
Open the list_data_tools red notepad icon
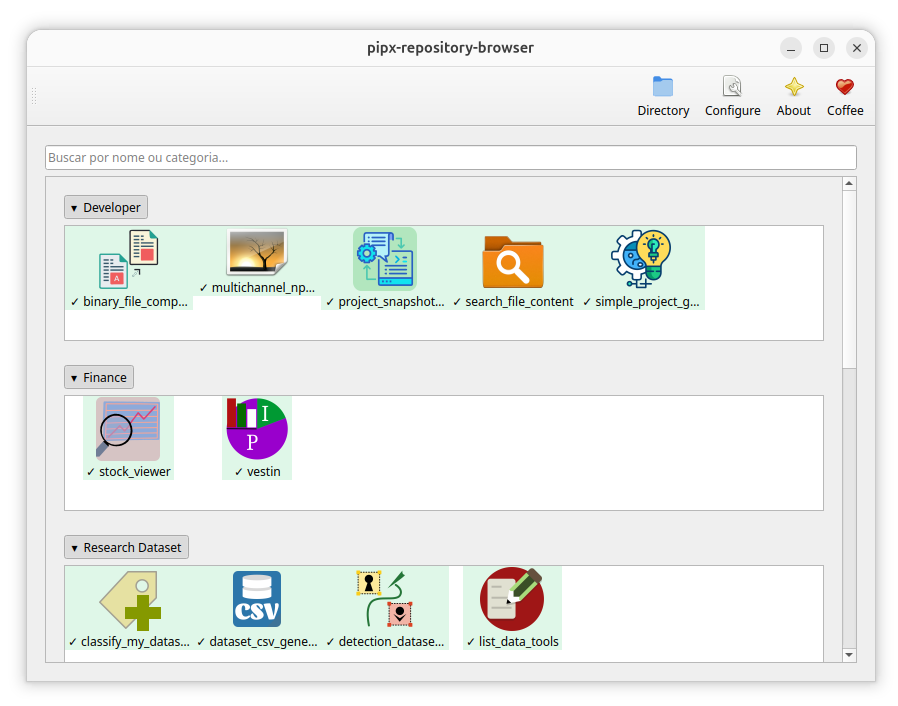pos(512,599)
